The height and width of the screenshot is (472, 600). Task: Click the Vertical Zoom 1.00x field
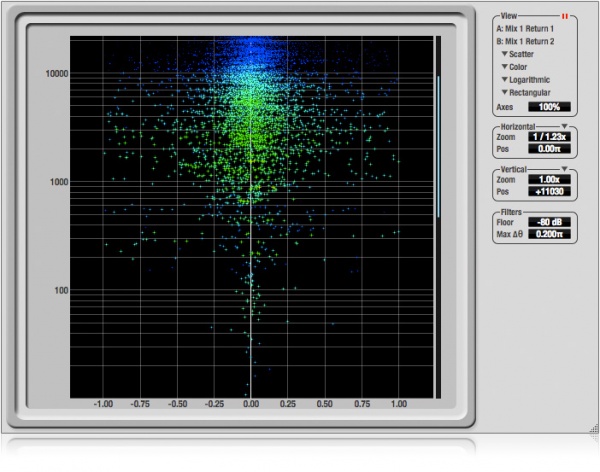point(548,179)
